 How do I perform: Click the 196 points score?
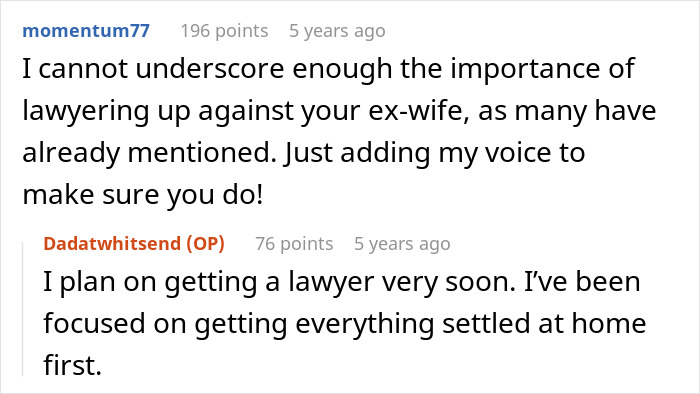pyautogui.click(x=224, y=31)
